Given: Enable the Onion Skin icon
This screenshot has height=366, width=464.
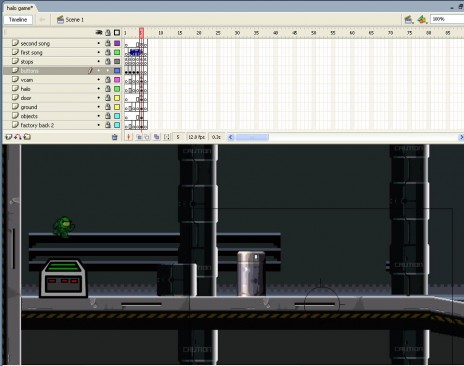Looking at the screenshot, I should [x=139, y=137].
